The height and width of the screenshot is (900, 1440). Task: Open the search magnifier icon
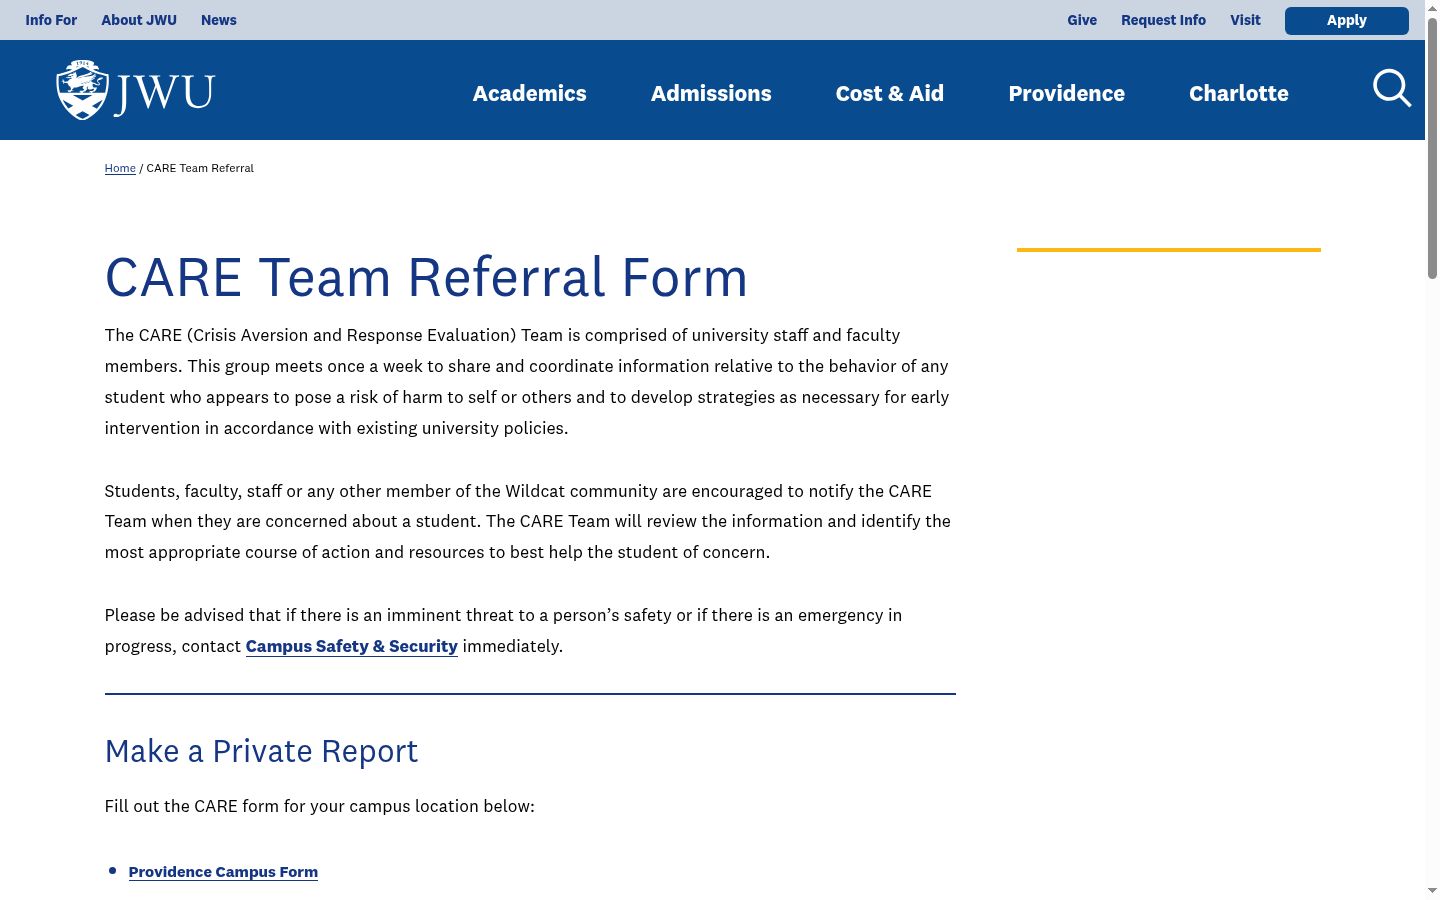pos(1392,89)
